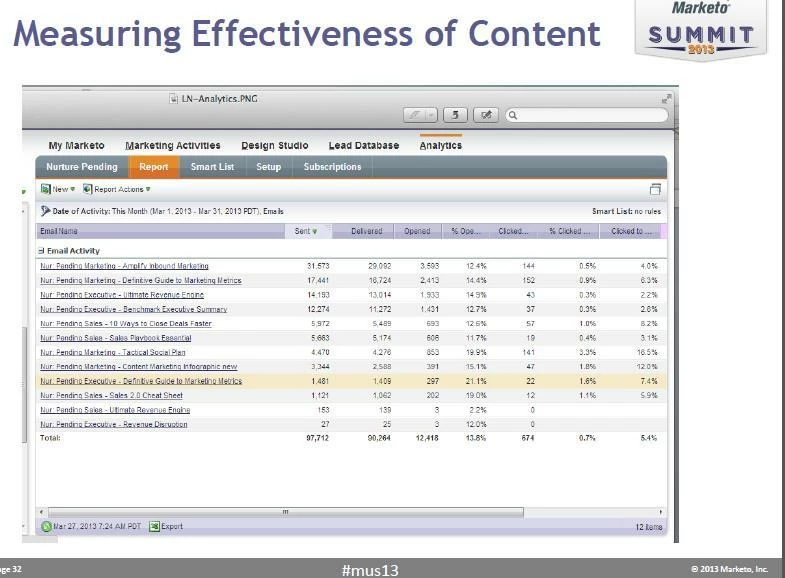Open Nur: Pending Marketing - Amplify Inbound Marketing
The height and width of the screenshot is (578, 785).
pyautogui.click(x=124, y=266)
